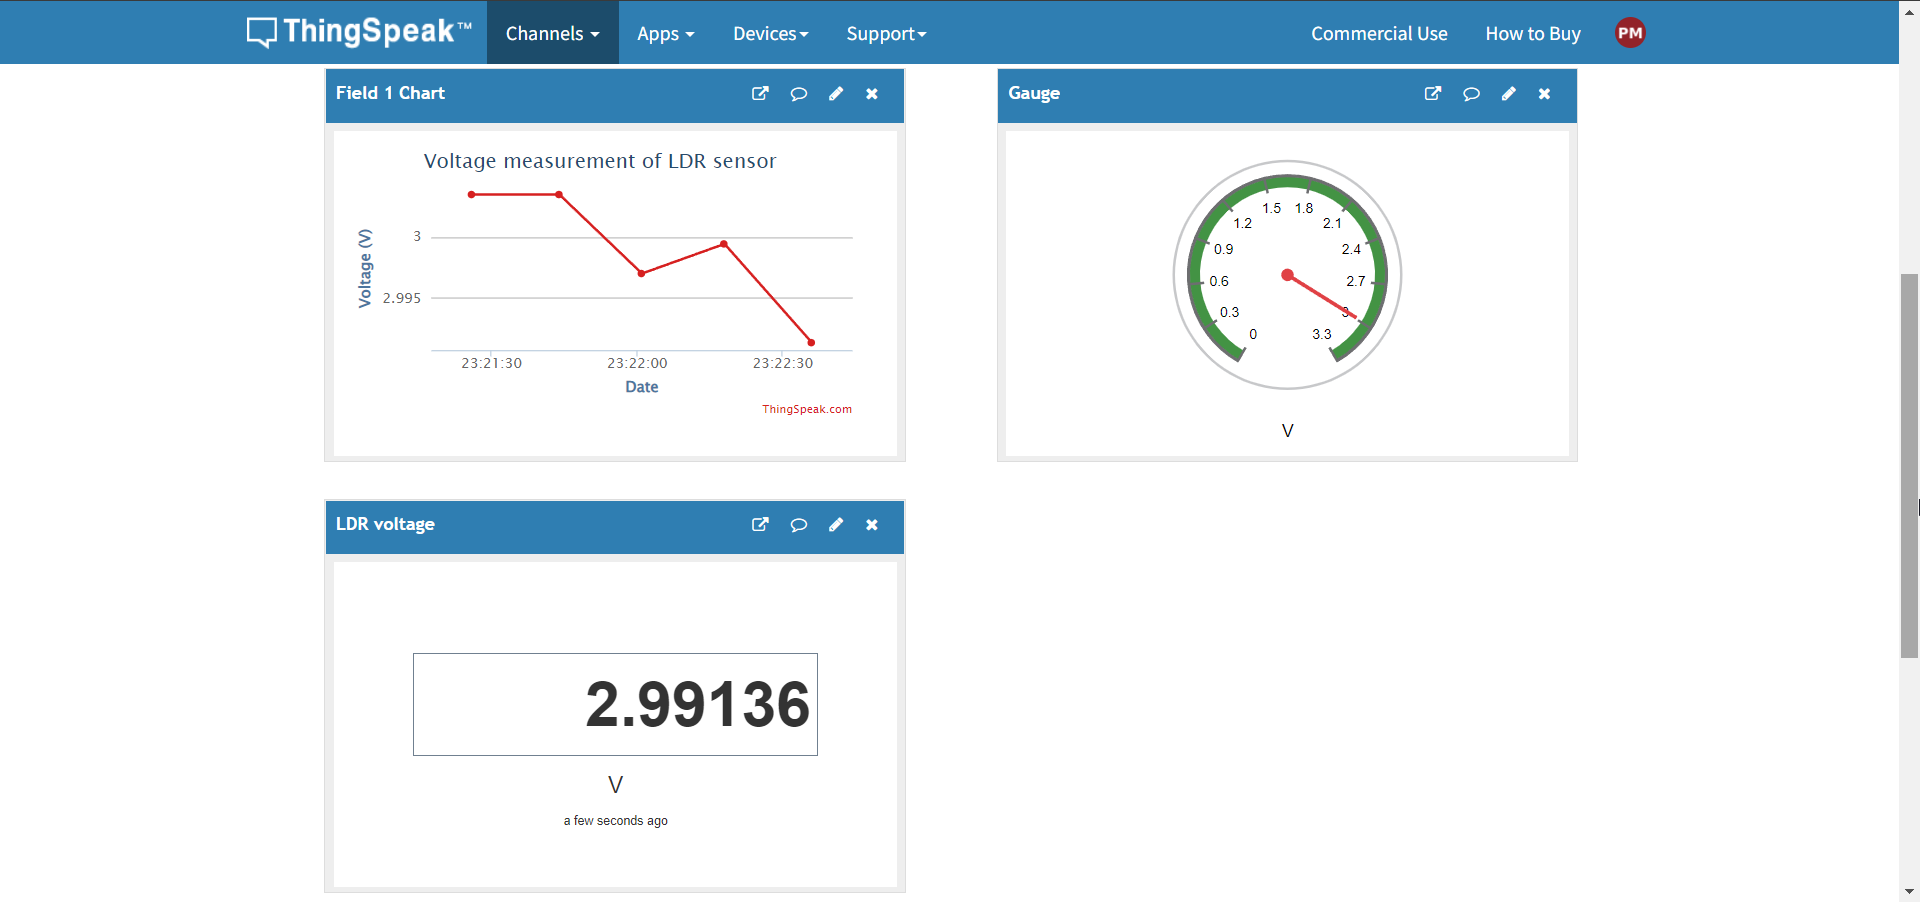Expand the Devices dropdown menu

(770, 33)
